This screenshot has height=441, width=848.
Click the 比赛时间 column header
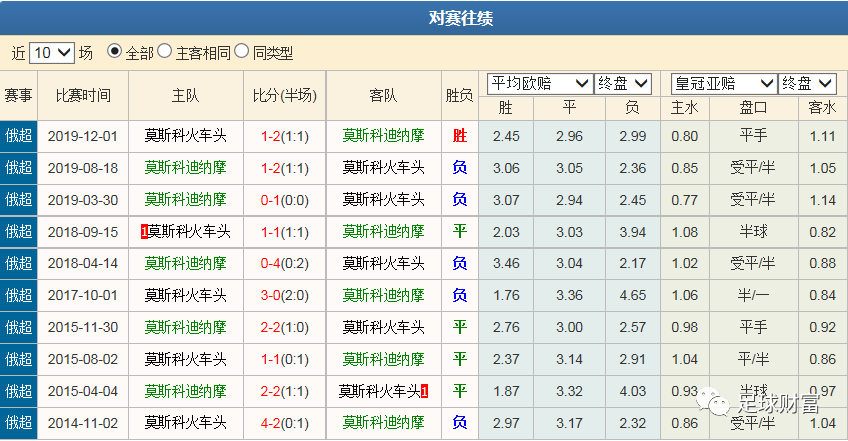click(83, 96)
